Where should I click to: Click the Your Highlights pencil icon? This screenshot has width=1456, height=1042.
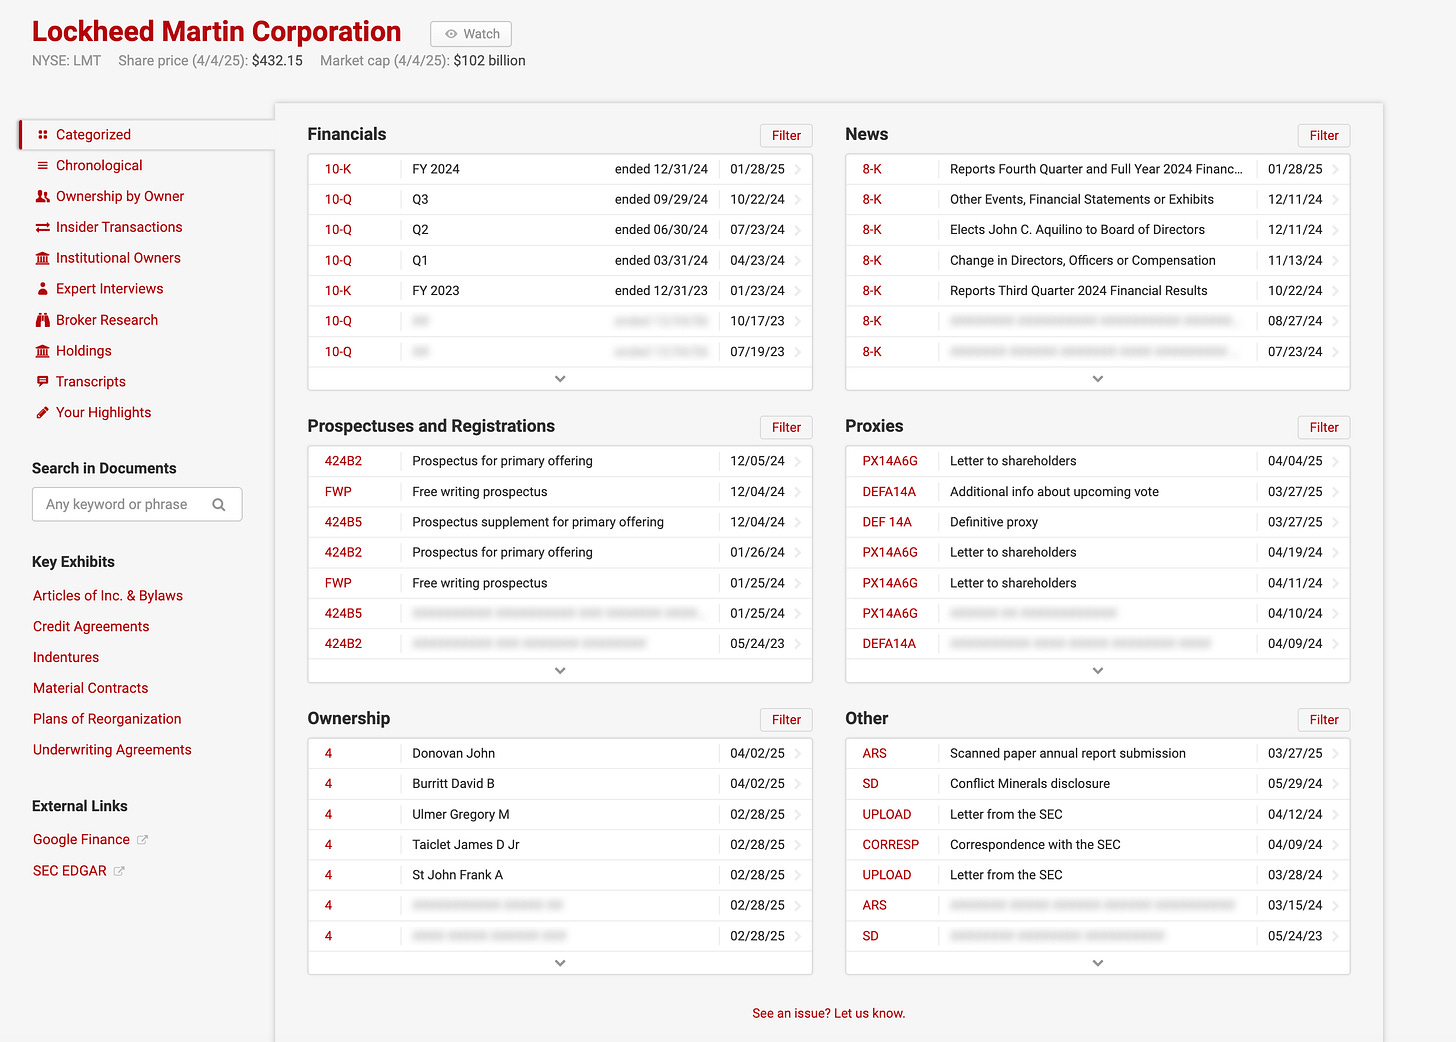pyautogui.click(x=42, y=413)
